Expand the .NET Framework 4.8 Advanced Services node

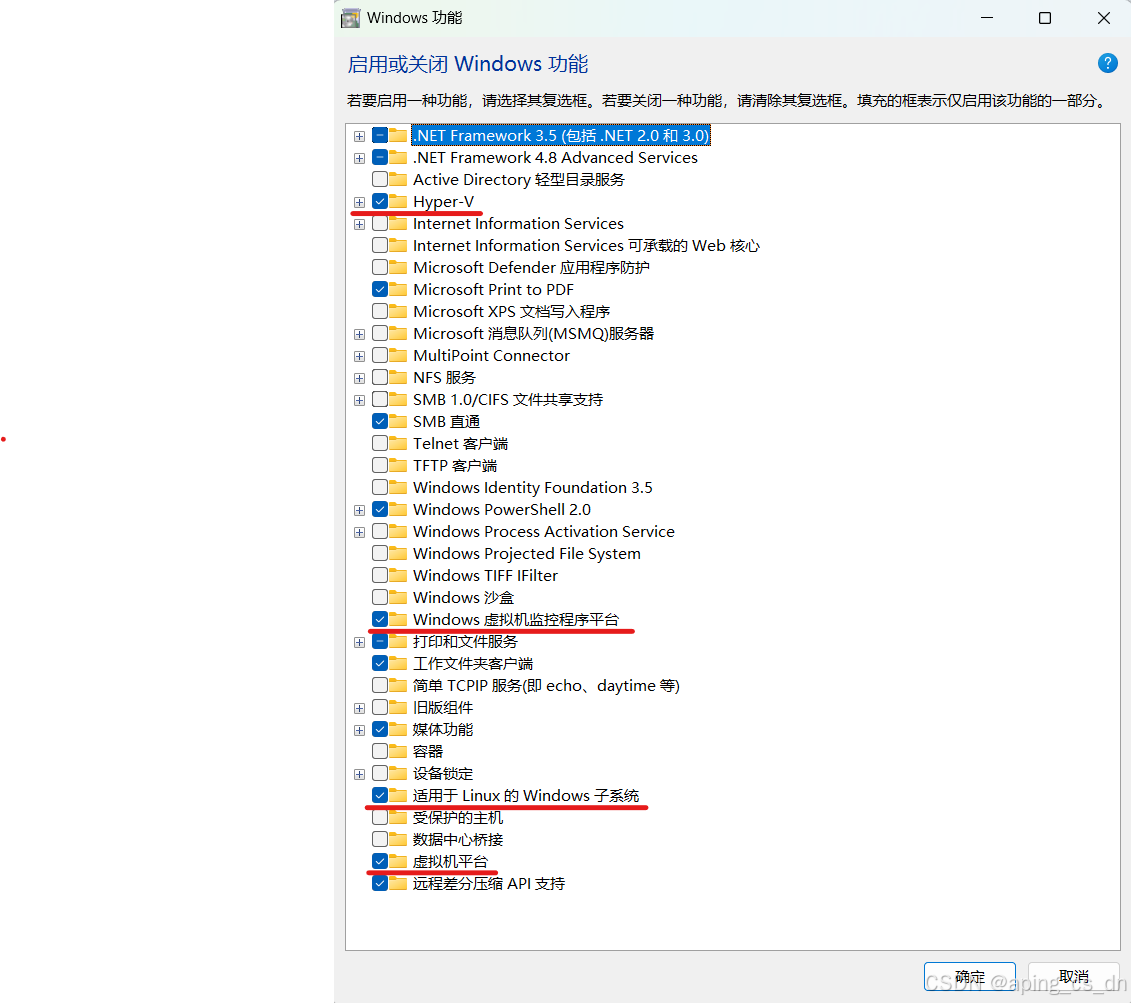click(359, 158)
